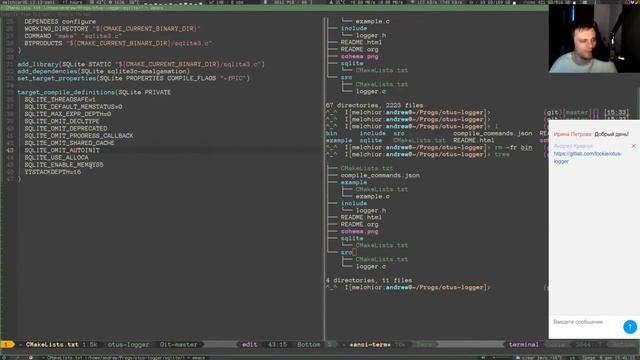
Task: Select the presenter webcam video thumbnail
Action: click(x=594, y=39)
